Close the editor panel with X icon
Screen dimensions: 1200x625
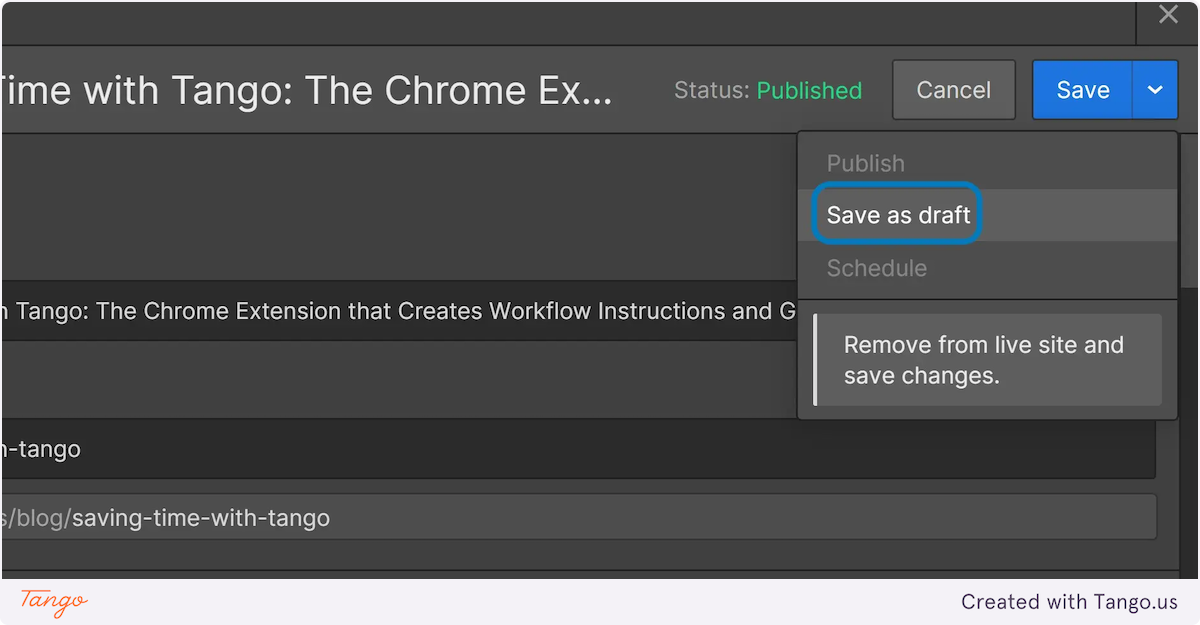click(1168, 15)
